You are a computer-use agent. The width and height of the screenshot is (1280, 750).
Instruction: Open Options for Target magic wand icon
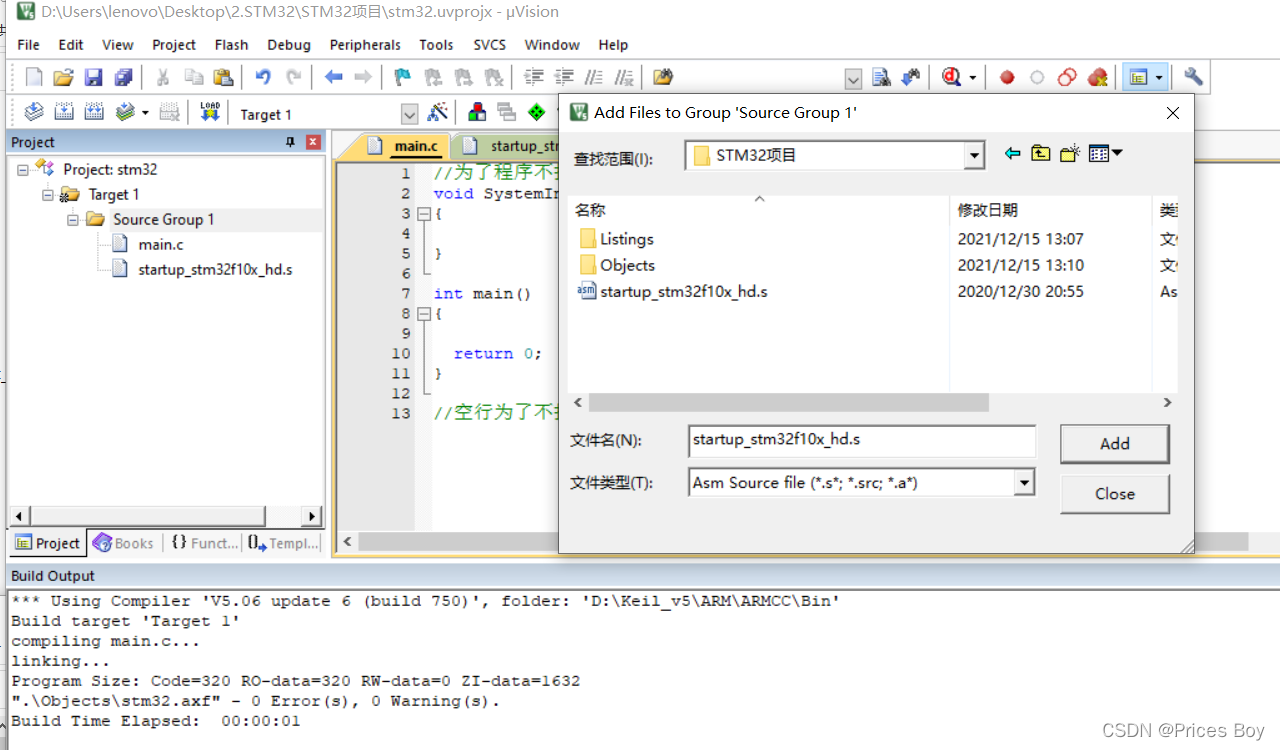pos(438,112)
